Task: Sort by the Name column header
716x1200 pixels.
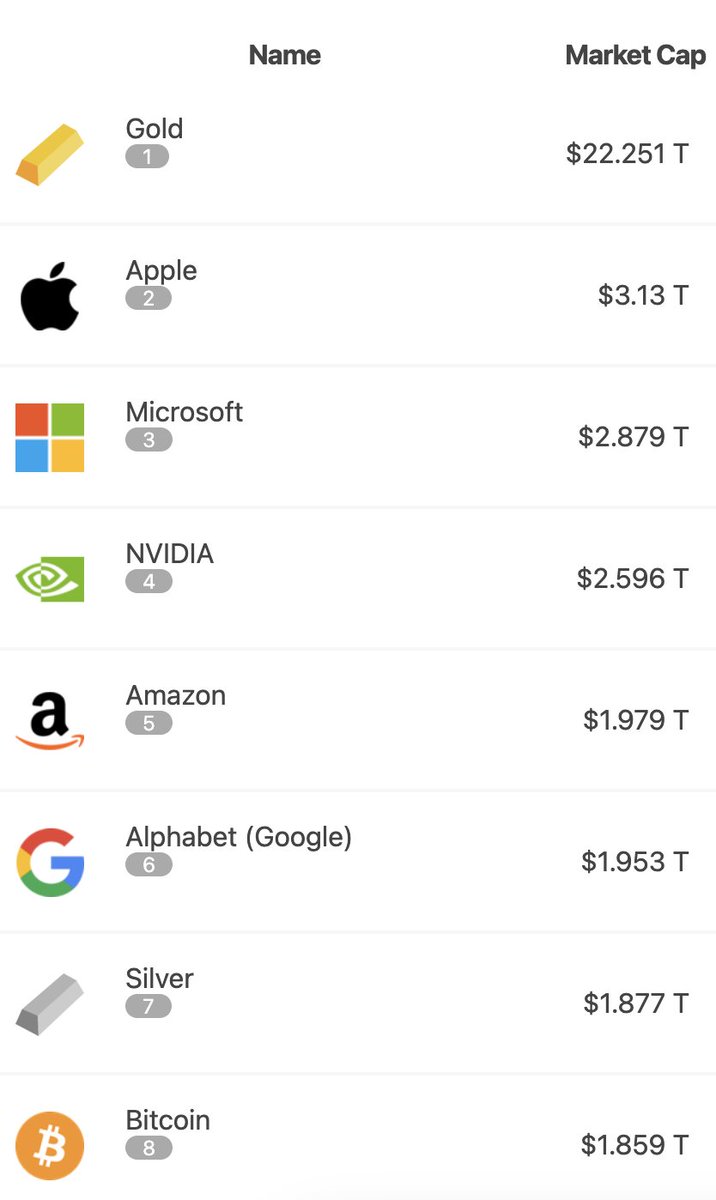Action: pos(285,55)
